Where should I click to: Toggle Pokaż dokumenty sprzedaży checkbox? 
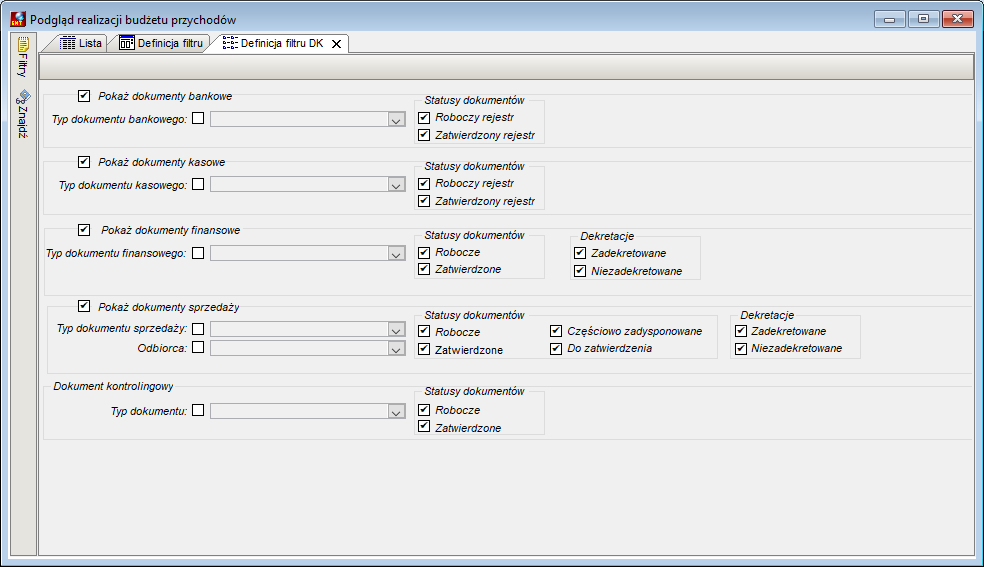click(x=84, y=306)
